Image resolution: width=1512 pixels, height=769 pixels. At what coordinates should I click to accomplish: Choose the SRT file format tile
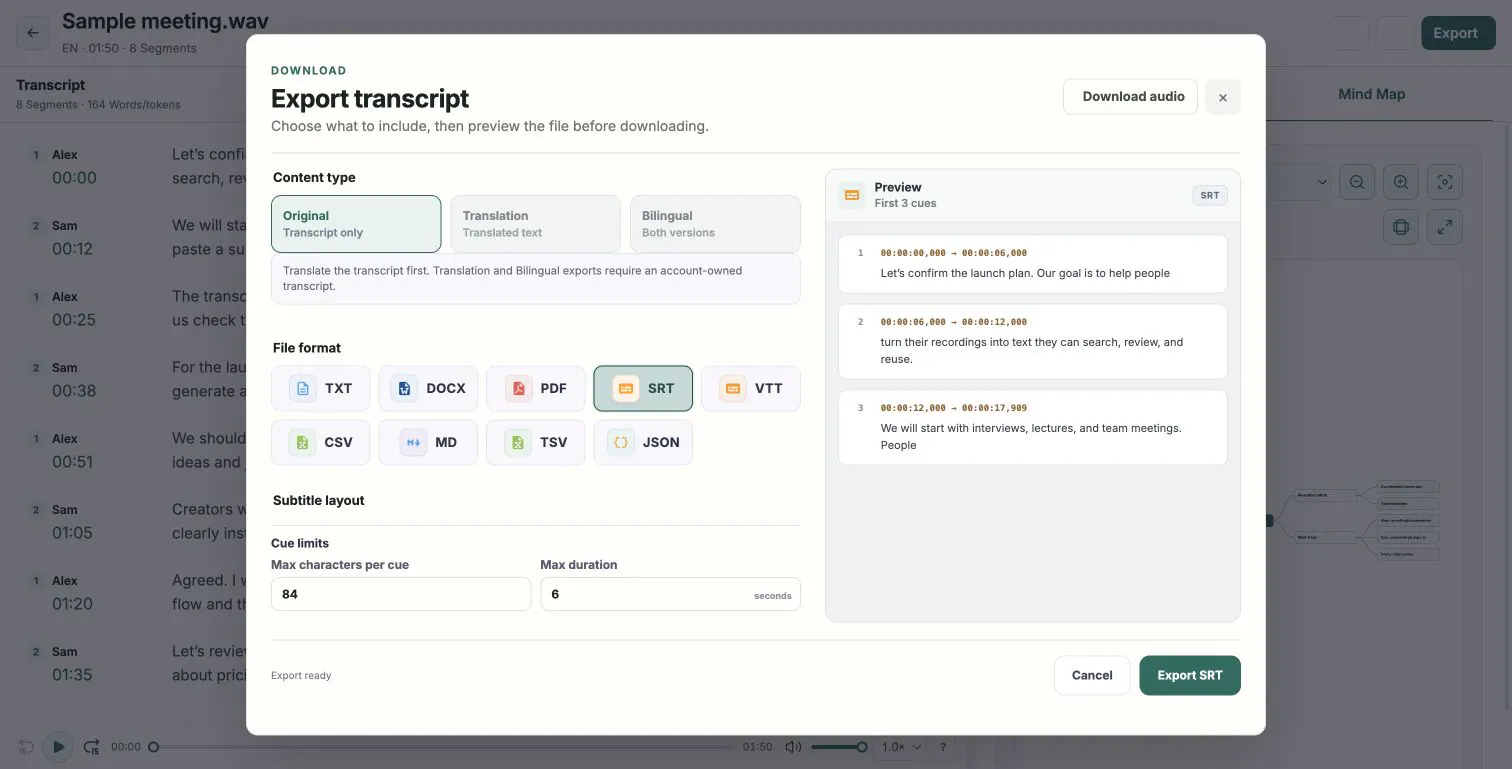point(643,388)
